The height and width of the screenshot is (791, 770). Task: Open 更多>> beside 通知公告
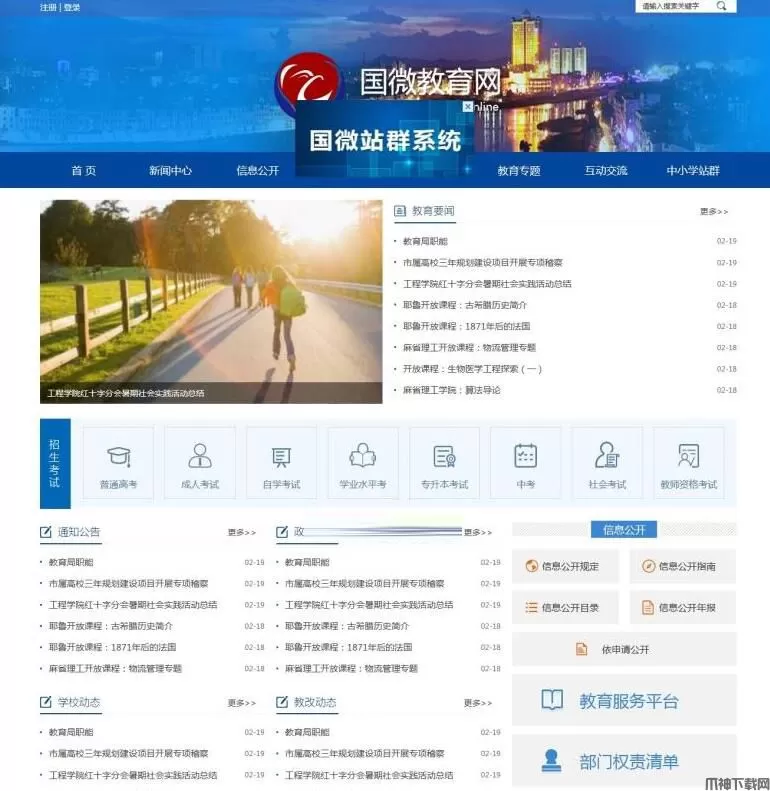(242, 532)
